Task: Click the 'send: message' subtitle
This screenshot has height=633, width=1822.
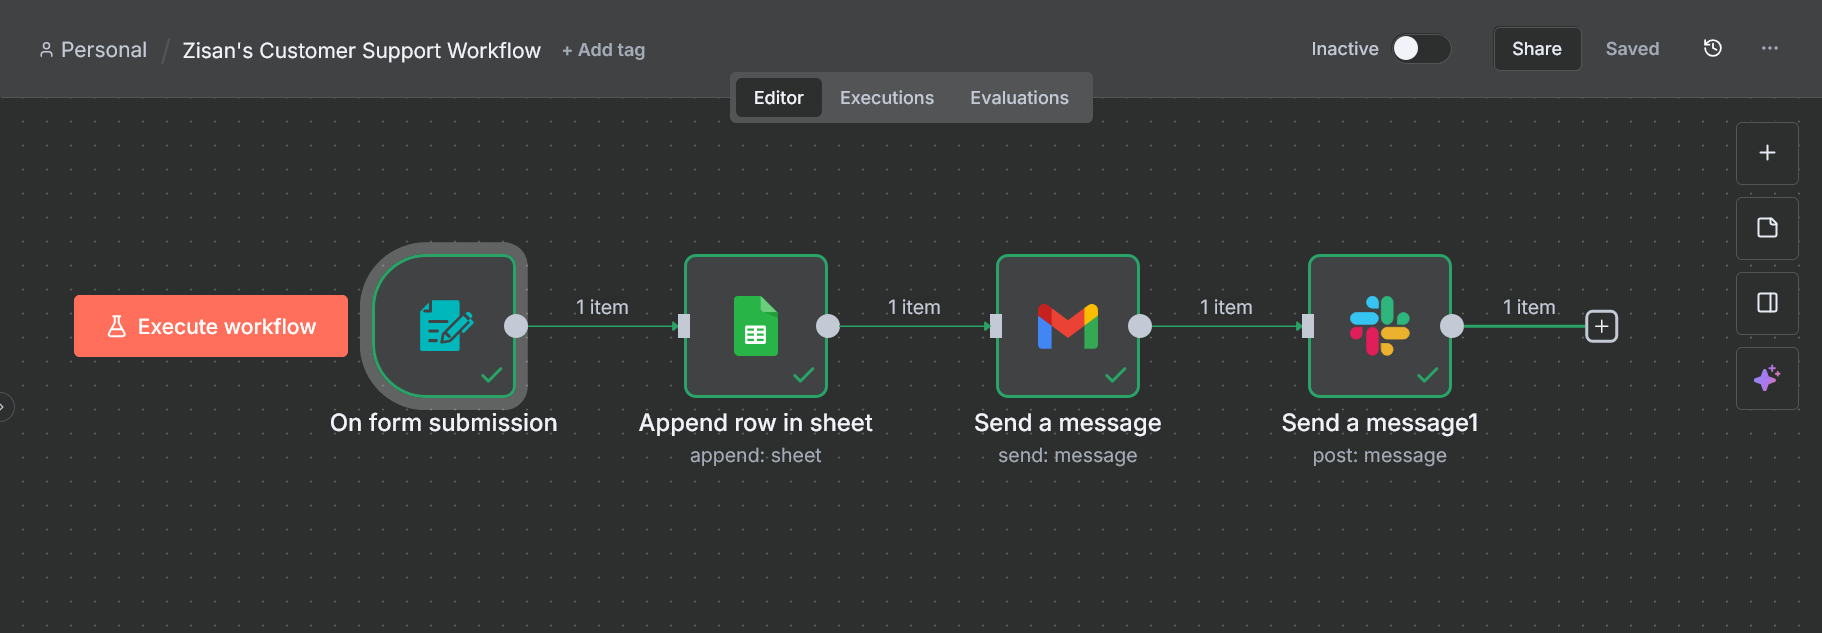Action: pos(1068,455)
